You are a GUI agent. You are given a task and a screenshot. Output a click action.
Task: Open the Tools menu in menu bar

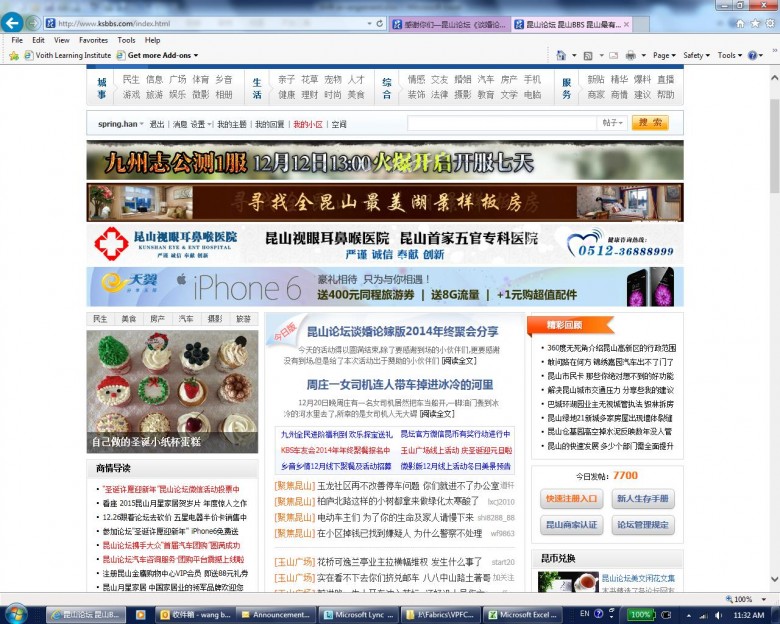(126, 40)
